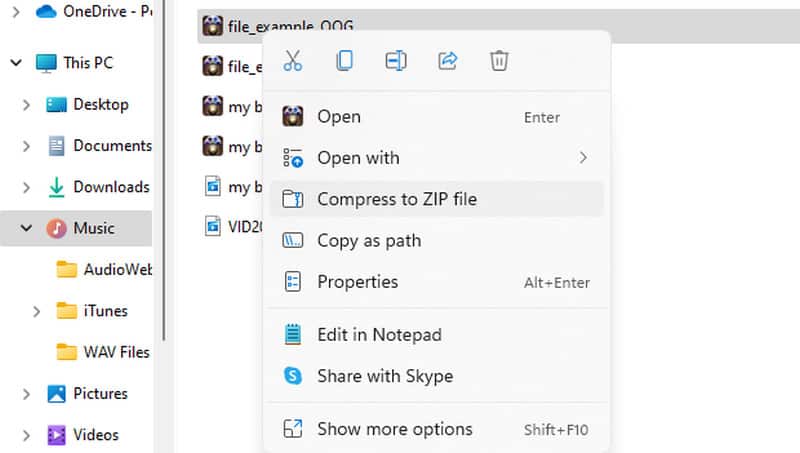Expand the Desktop tree node
The height and width of the screenshot is (453, 800).
coord(27,105)
